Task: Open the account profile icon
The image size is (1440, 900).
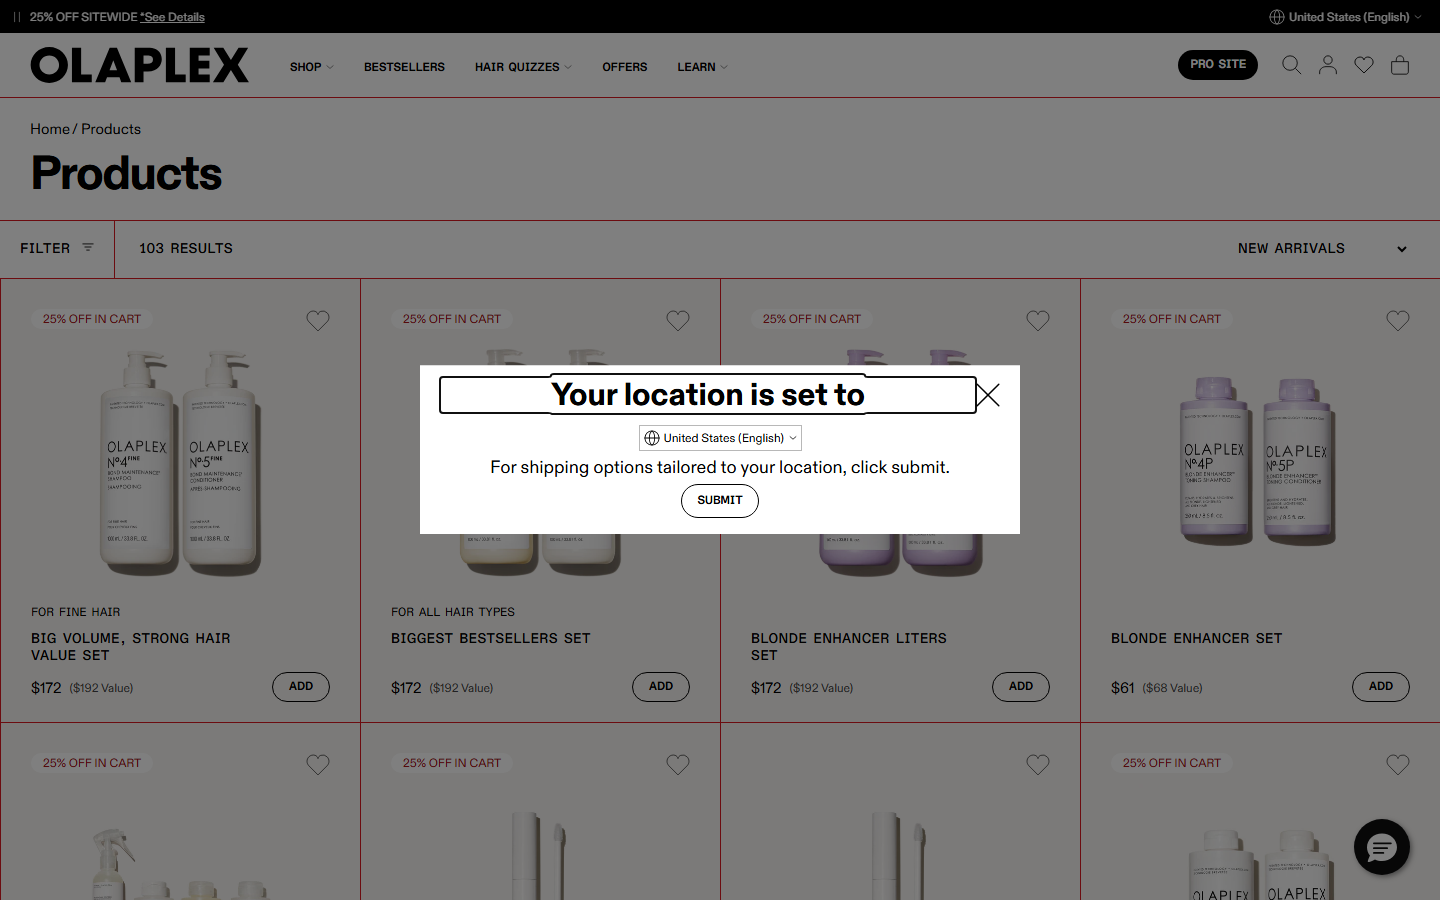Action: click(x=1328, y=65)
